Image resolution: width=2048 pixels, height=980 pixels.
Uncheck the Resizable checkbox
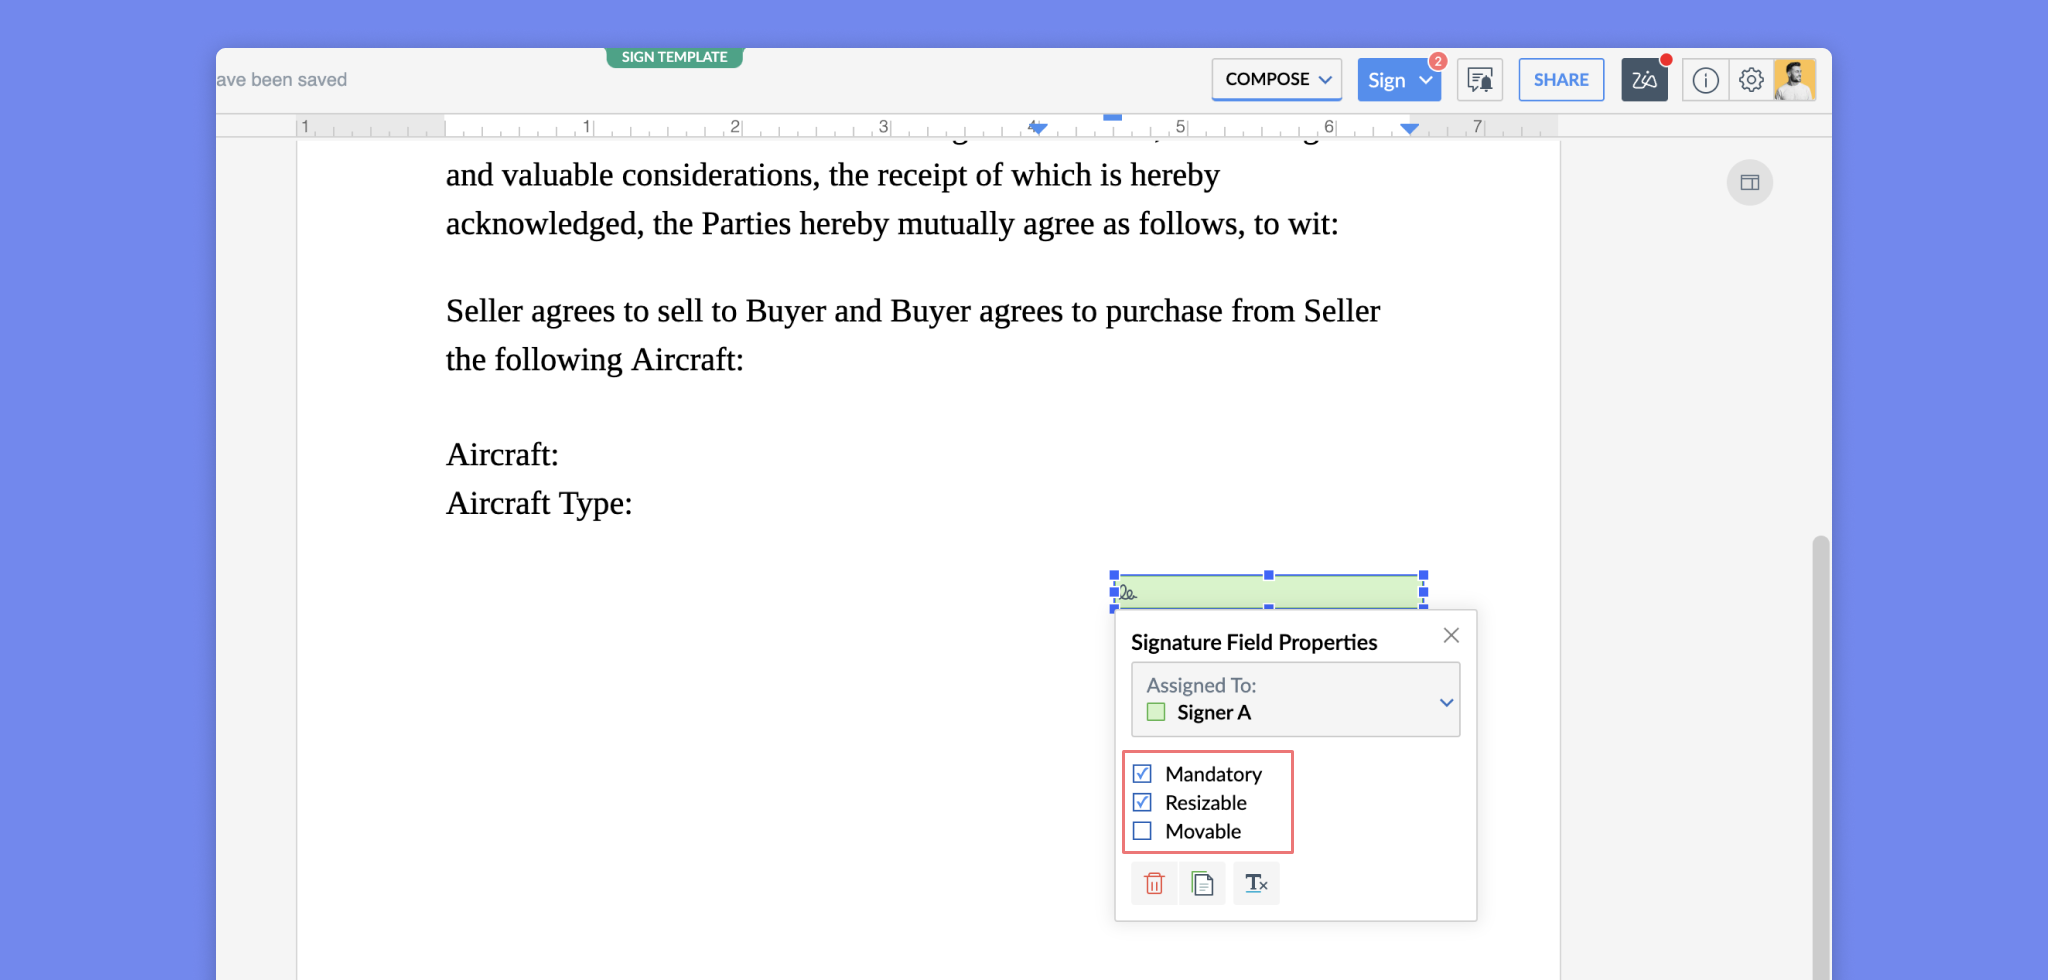pos(1142,803)
